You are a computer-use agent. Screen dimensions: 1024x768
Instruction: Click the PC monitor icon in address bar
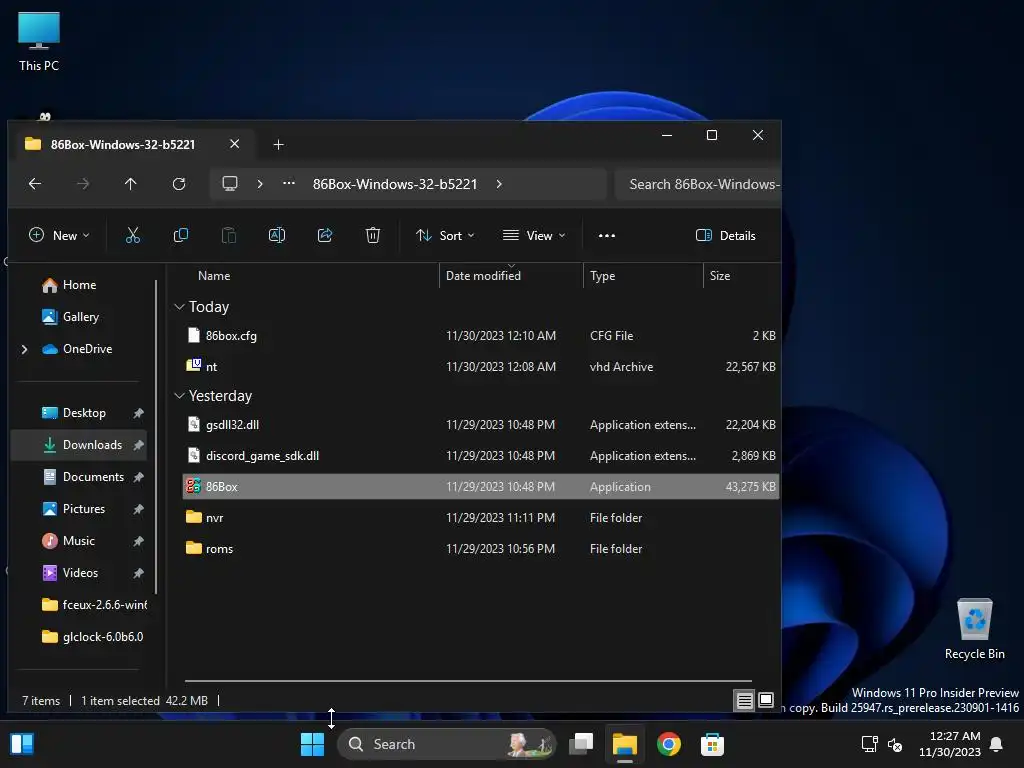(x=230, y=184)
